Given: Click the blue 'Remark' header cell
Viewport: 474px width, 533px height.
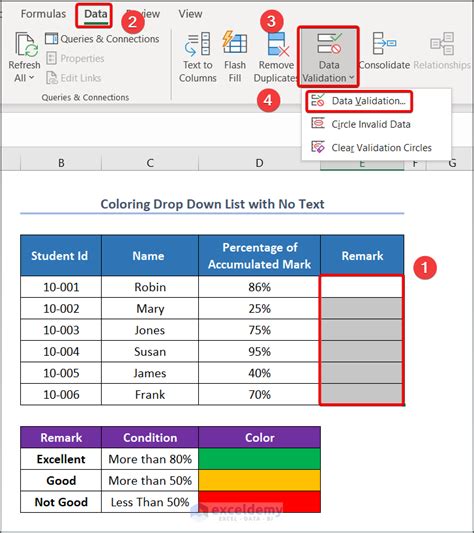Looking at the screenshot, I should coord(362,256).
